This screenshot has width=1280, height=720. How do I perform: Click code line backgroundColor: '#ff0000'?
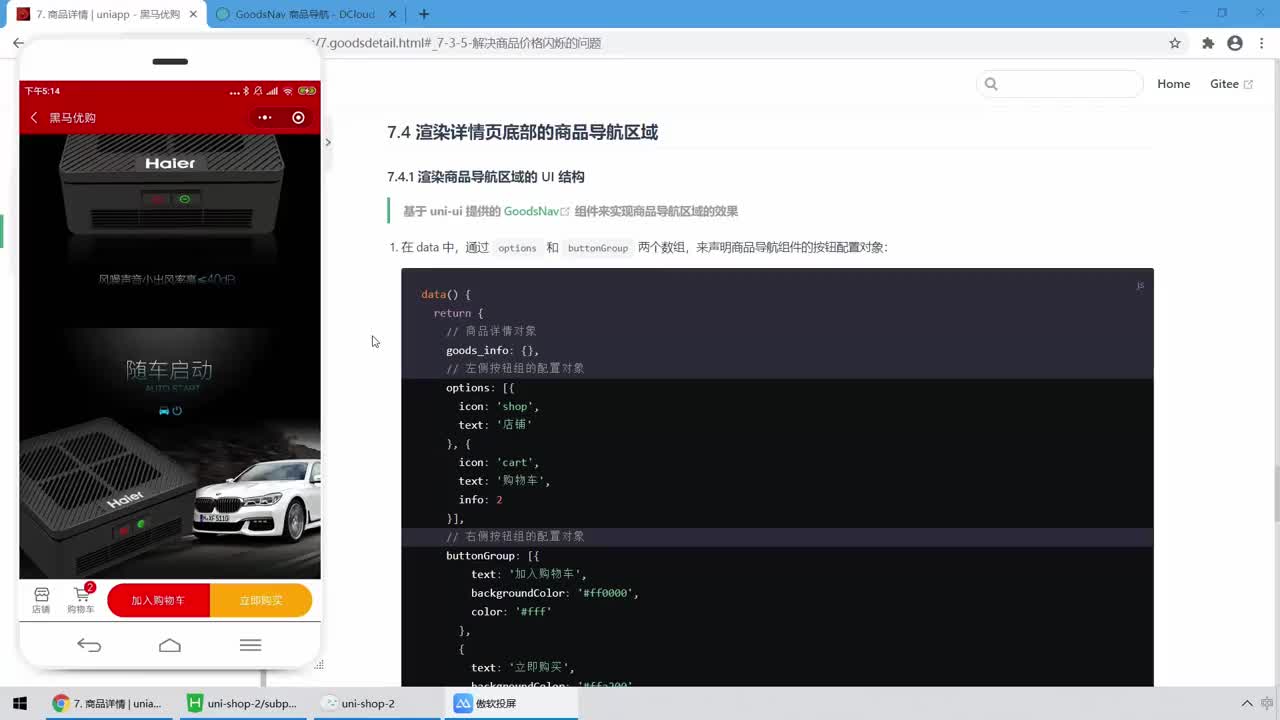tap(555, 593)
